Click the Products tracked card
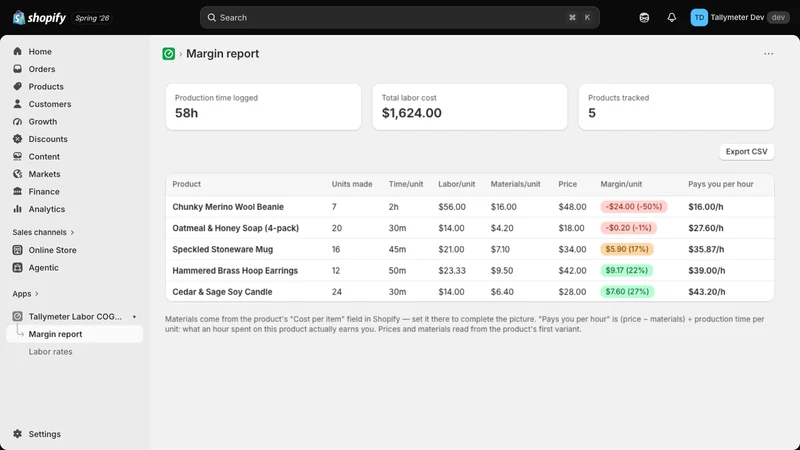 (x=677, y=107)
